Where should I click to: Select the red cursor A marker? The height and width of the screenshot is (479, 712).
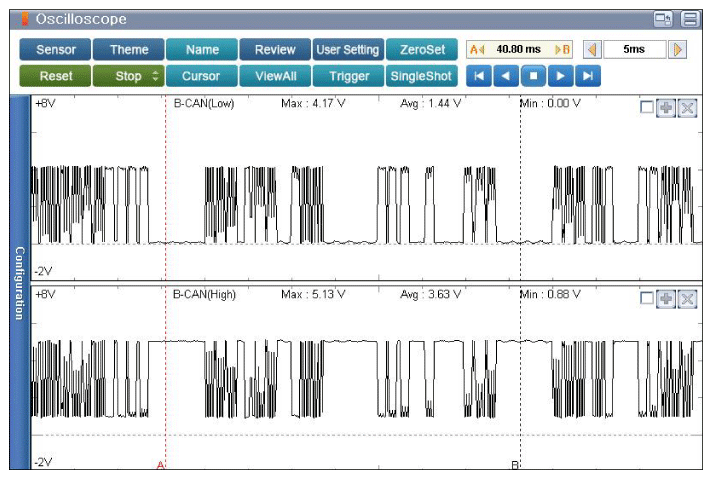pyautogui.click(x=160, y=465)
